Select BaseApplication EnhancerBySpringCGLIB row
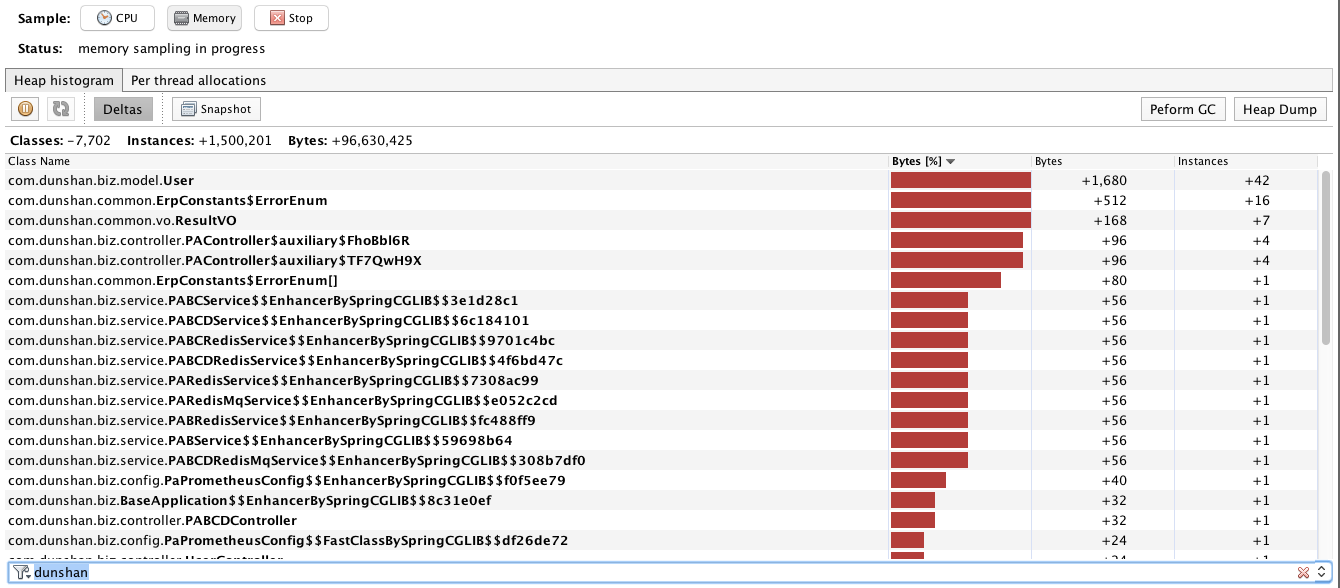This screenshot has height=588, width=1340. [662, 500]
